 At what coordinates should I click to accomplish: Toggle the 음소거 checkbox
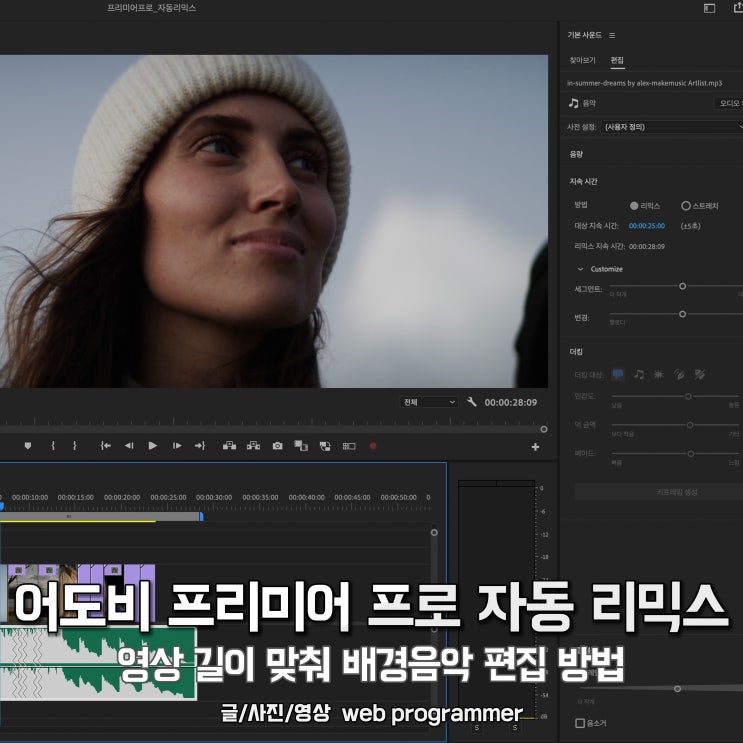pyautogui.click(x=580, y=723)
